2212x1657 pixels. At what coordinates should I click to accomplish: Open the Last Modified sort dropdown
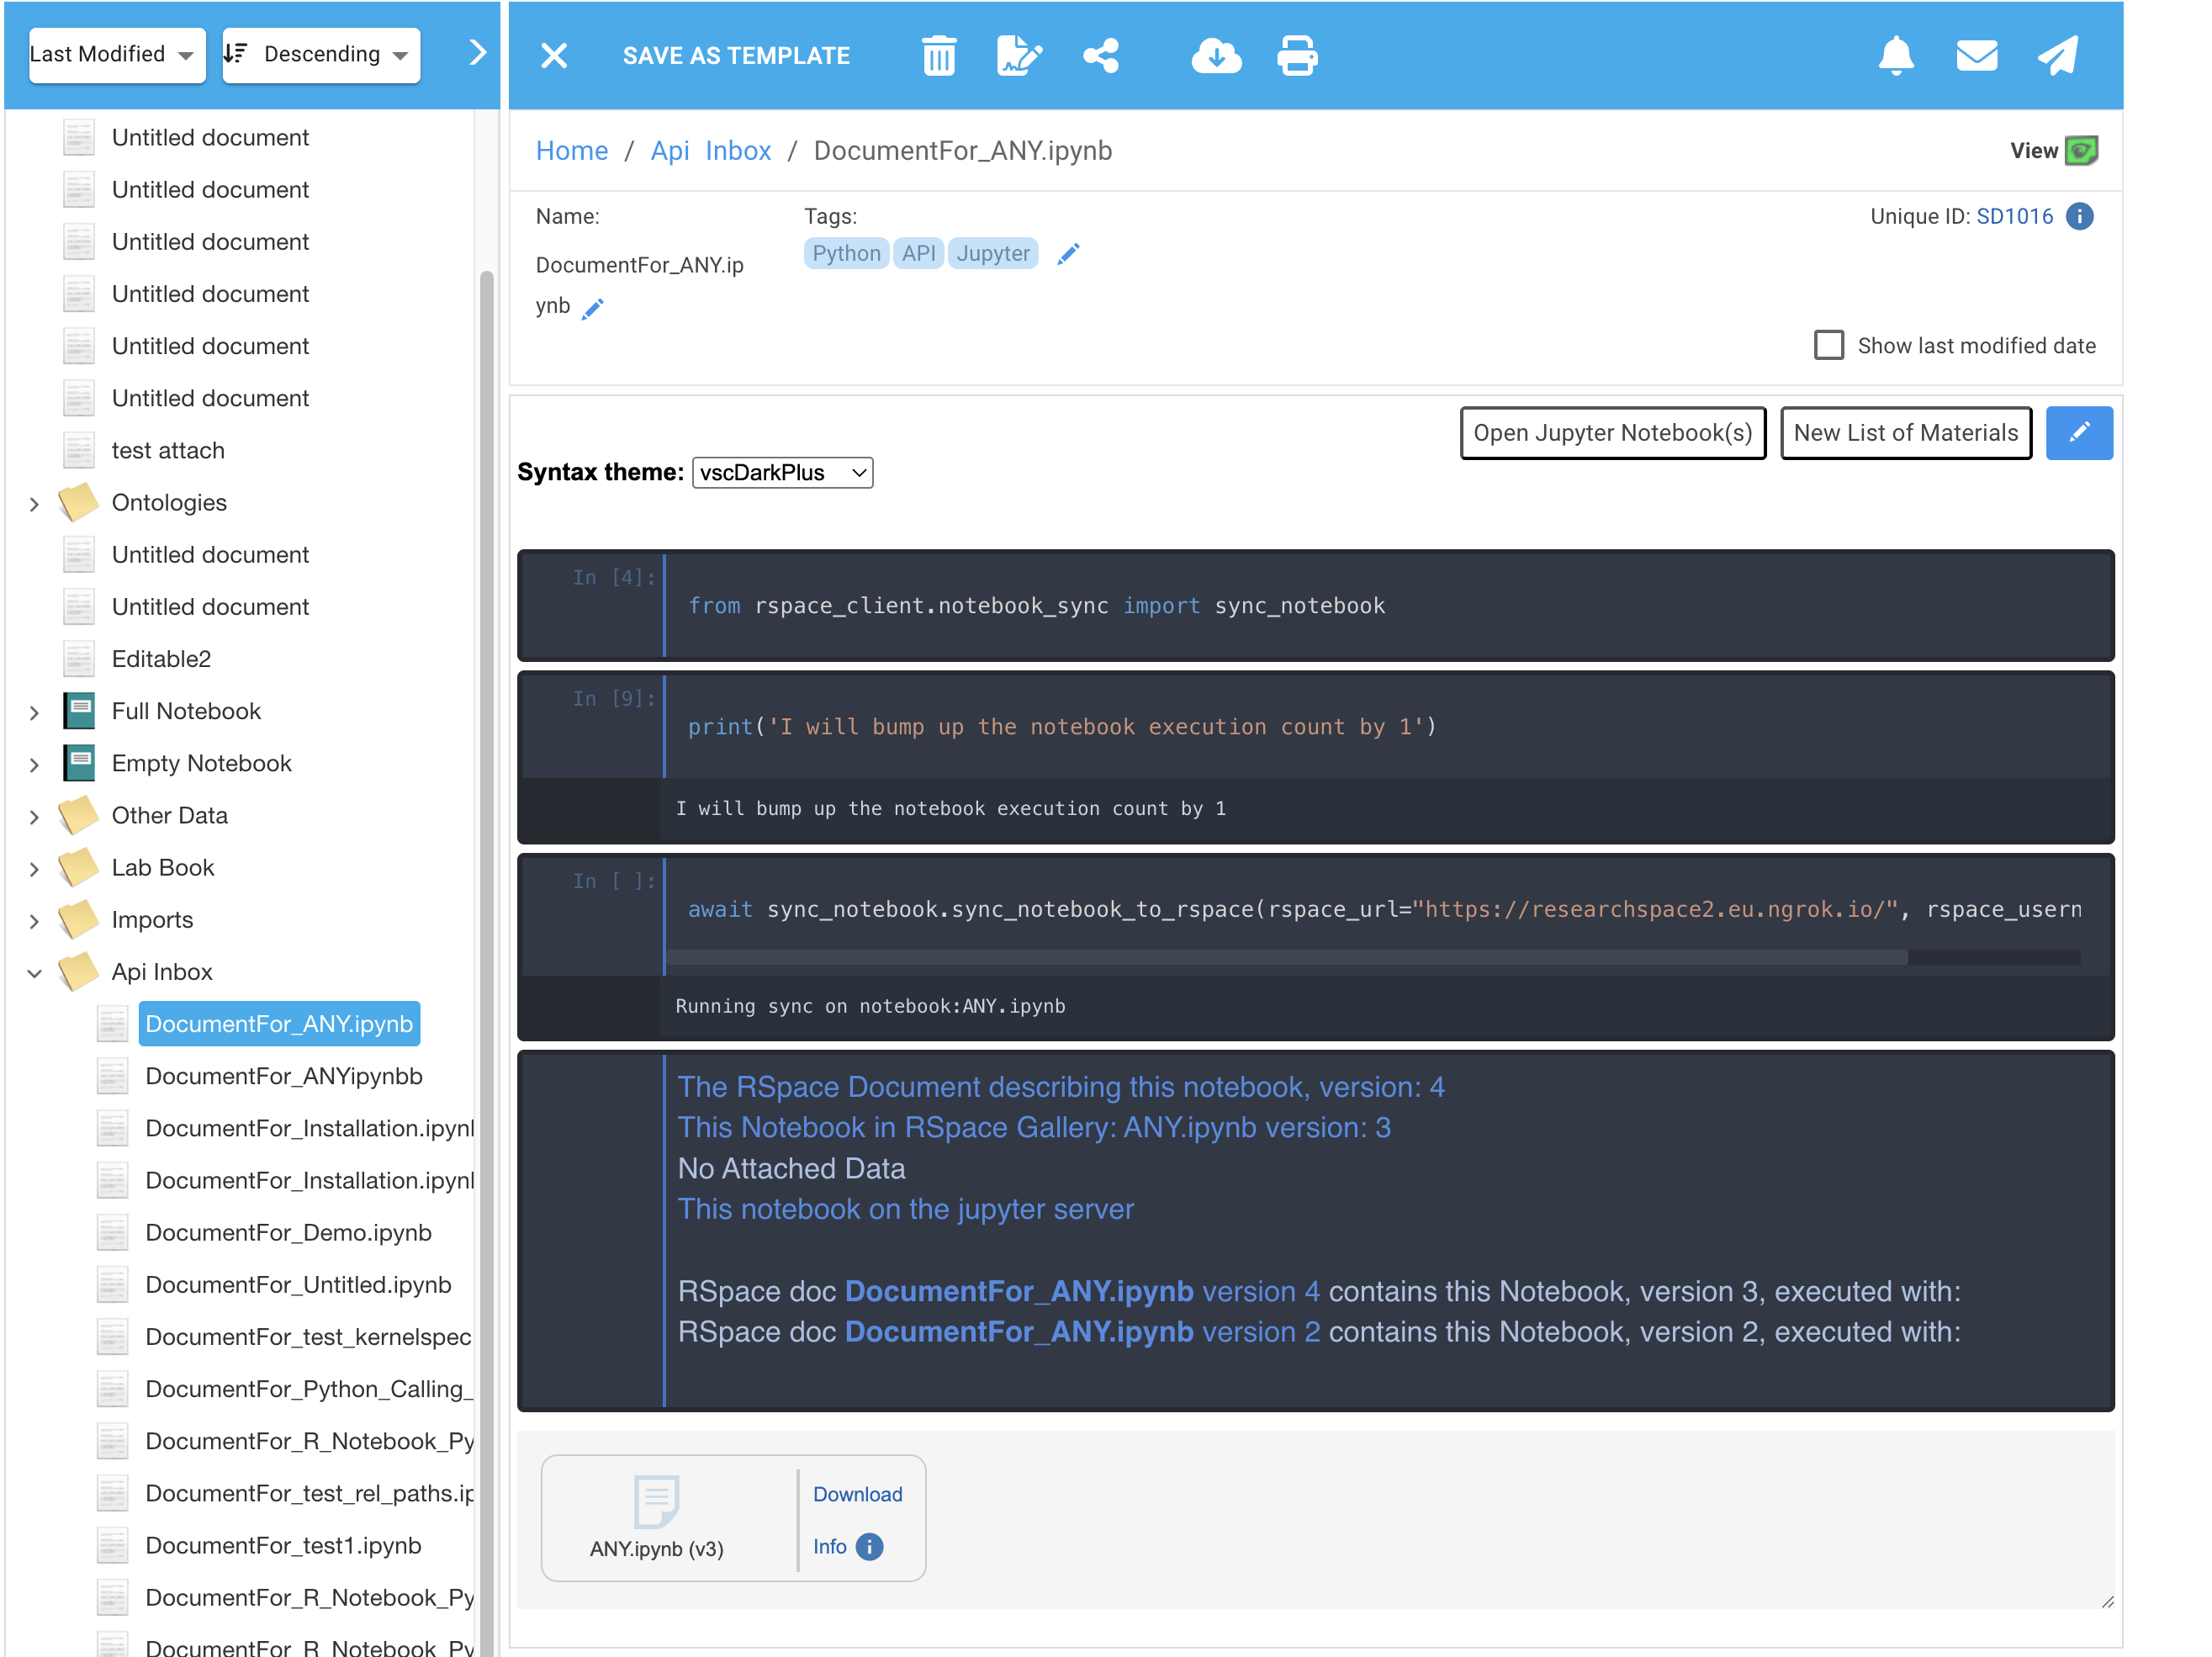[x=116, y=55]
